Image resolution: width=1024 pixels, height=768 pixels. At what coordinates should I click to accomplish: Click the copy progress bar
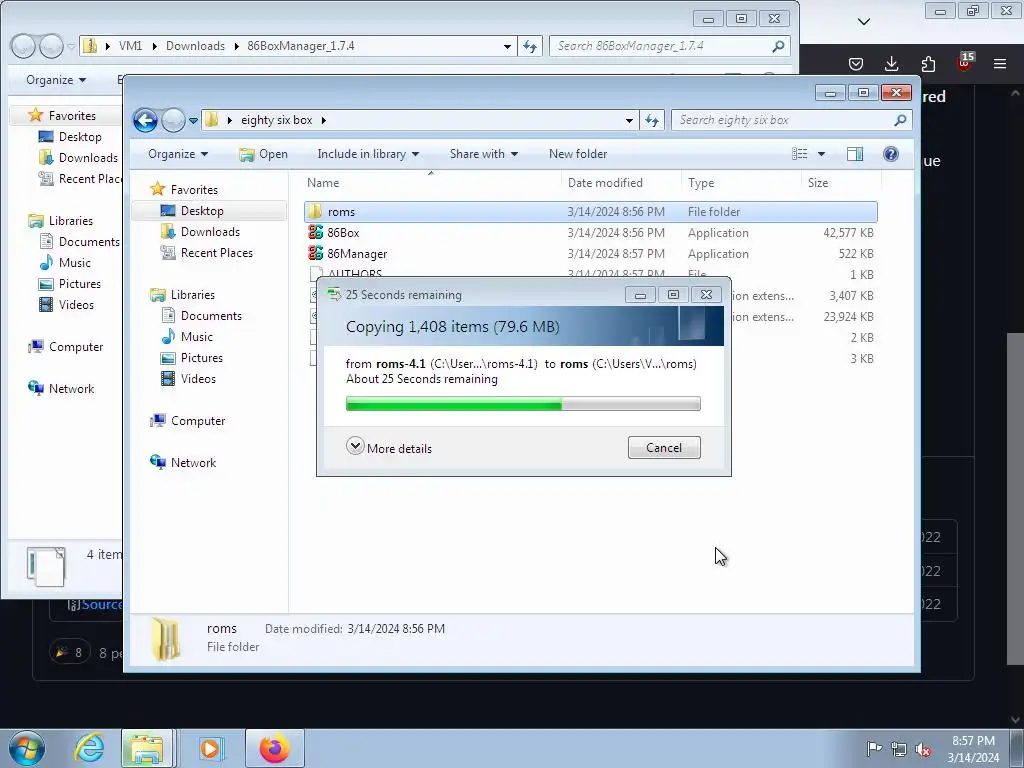523,404
